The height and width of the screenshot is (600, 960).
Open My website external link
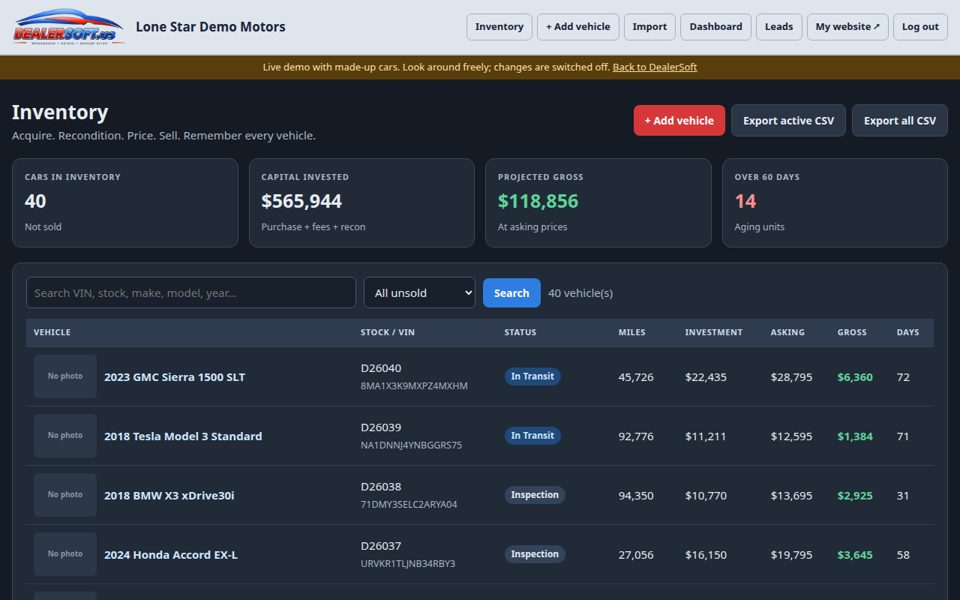tap(847, 27)
